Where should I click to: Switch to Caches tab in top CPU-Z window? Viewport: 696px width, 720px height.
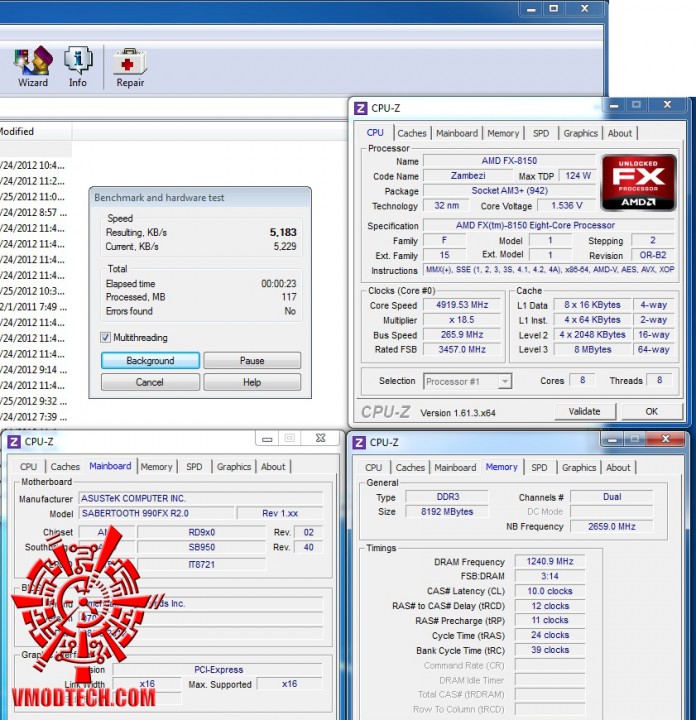click(412, 133)
